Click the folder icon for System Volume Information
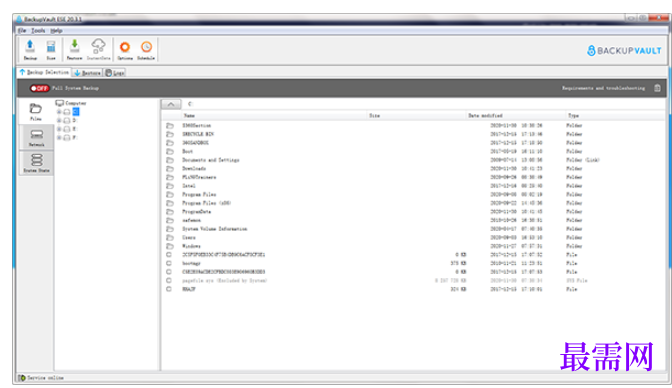The width and height of the screenshot is (672, 388). 170,229
